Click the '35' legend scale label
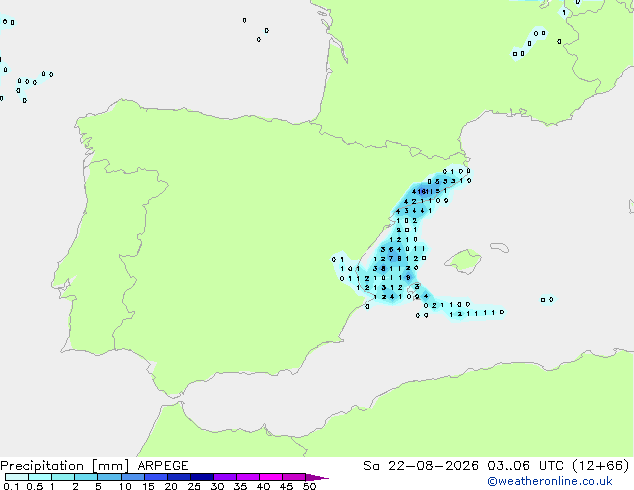The height and width of the screenshot is (490, 634). (x=240, y=486)
